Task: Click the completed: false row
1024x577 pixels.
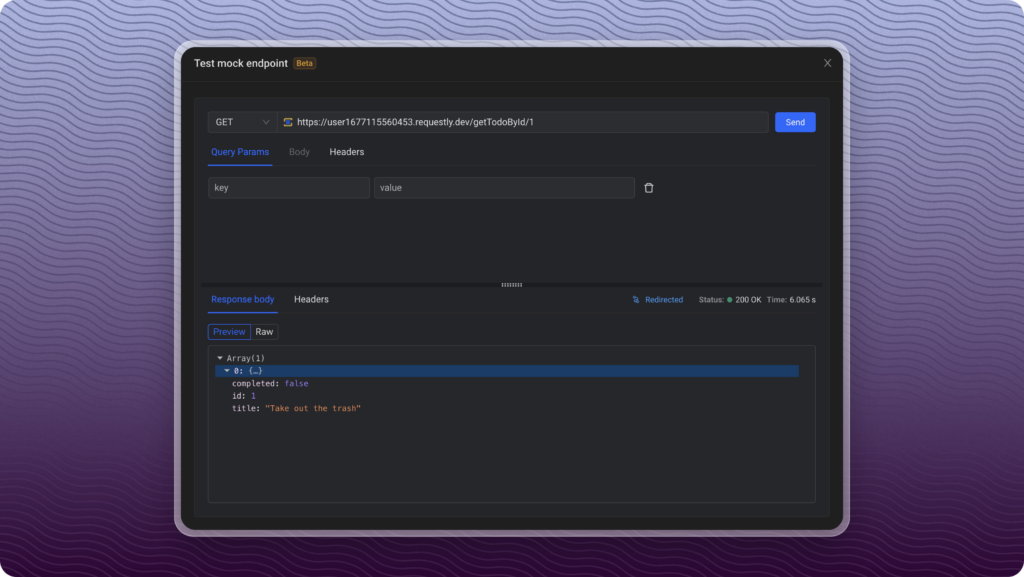Action: [x=270, y=384]
